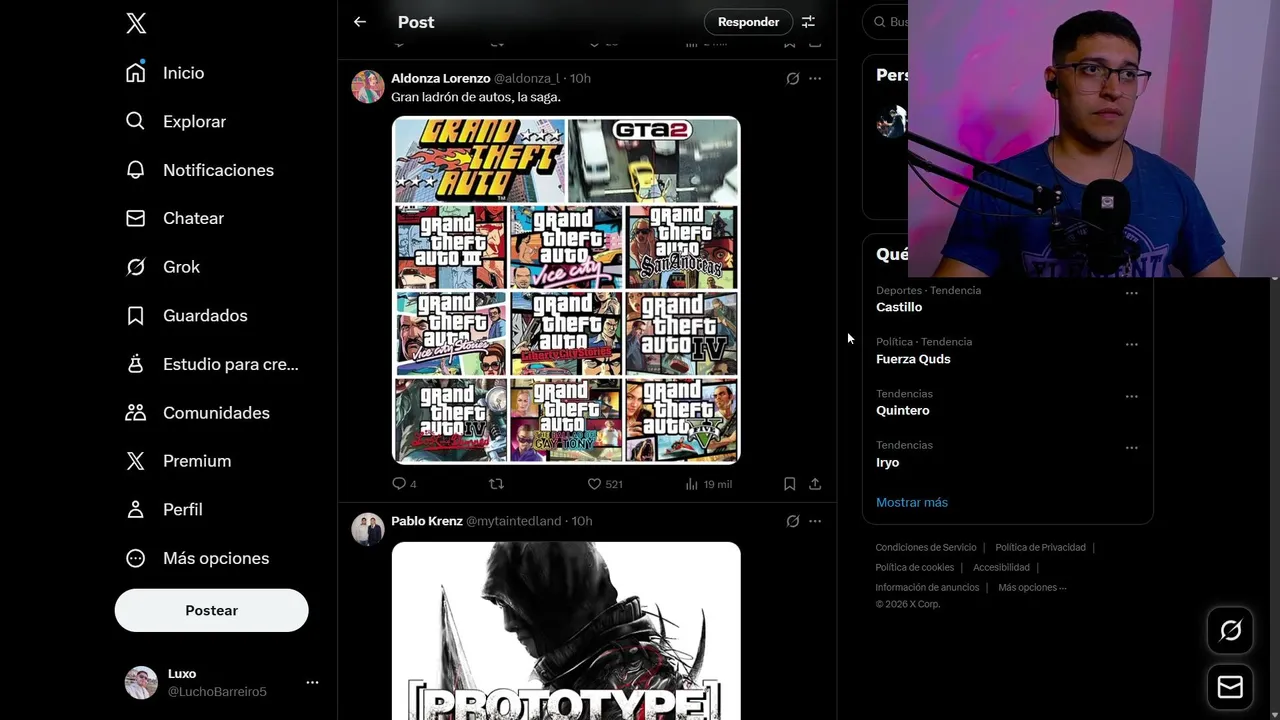Image resolution: width=1280 pixels, height=720 pixels.
Task: Open more options for Quintero trend
Action: pyautogui.click(x=1131, y=396)
